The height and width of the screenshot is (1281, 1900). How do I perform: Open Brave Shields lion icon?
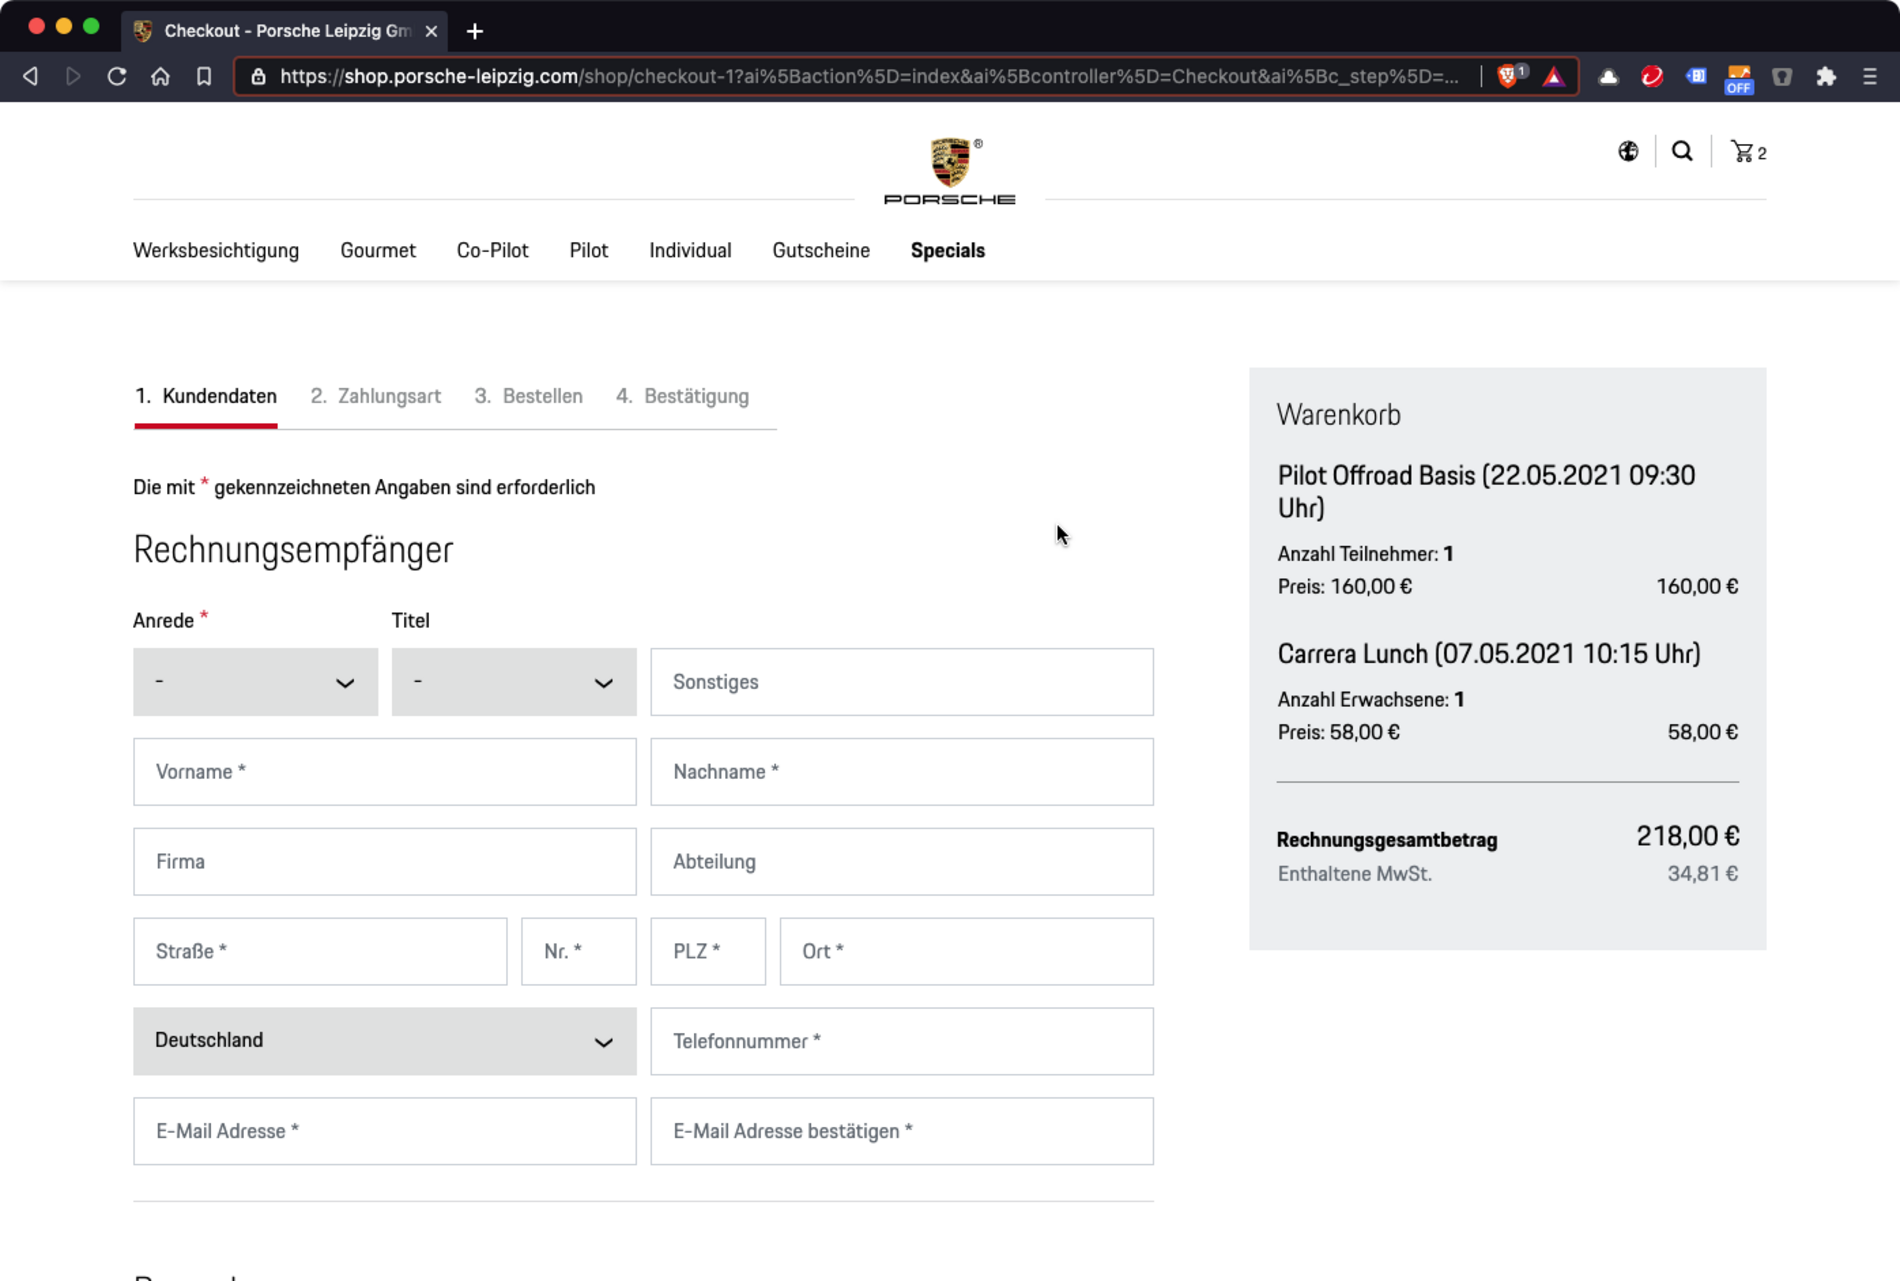(1509, 76)
